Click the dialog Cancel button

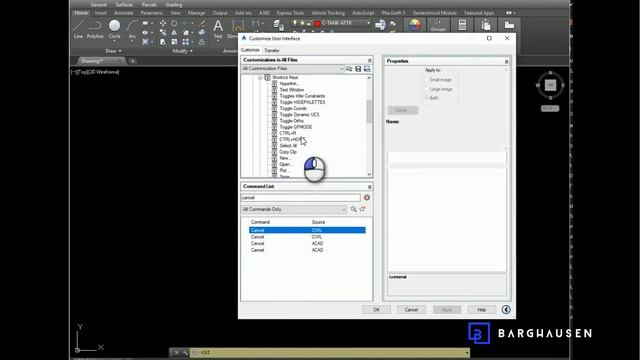[x=411, y=309]
